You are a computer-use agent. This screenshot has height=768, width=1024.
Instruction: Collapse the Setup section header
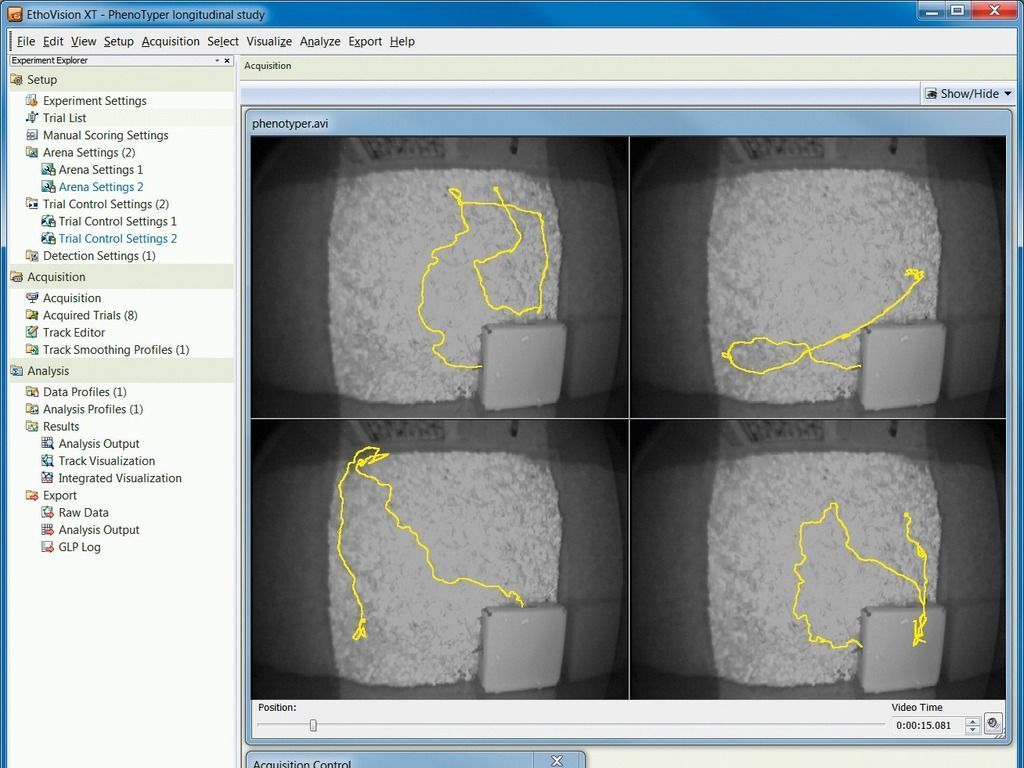pyautogui.click(x=122, y=80)
